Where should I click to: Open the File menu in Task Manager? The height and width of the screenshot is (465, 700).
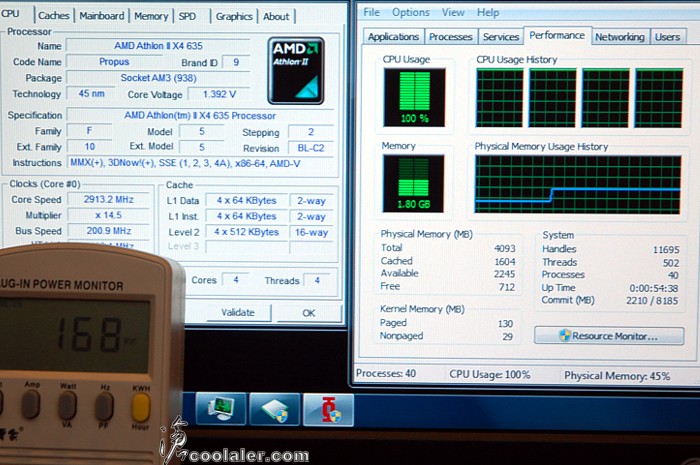coord(371,12)
